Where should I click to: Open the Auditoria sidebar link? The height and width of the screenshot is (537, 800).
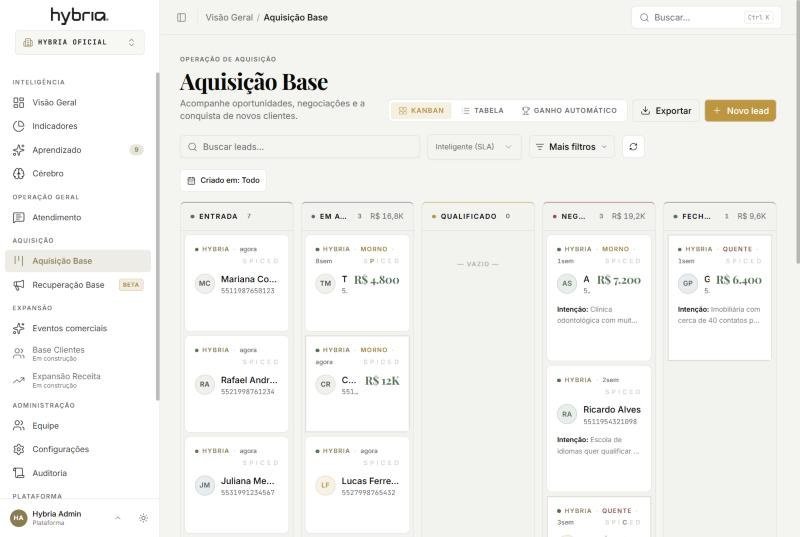78,473
